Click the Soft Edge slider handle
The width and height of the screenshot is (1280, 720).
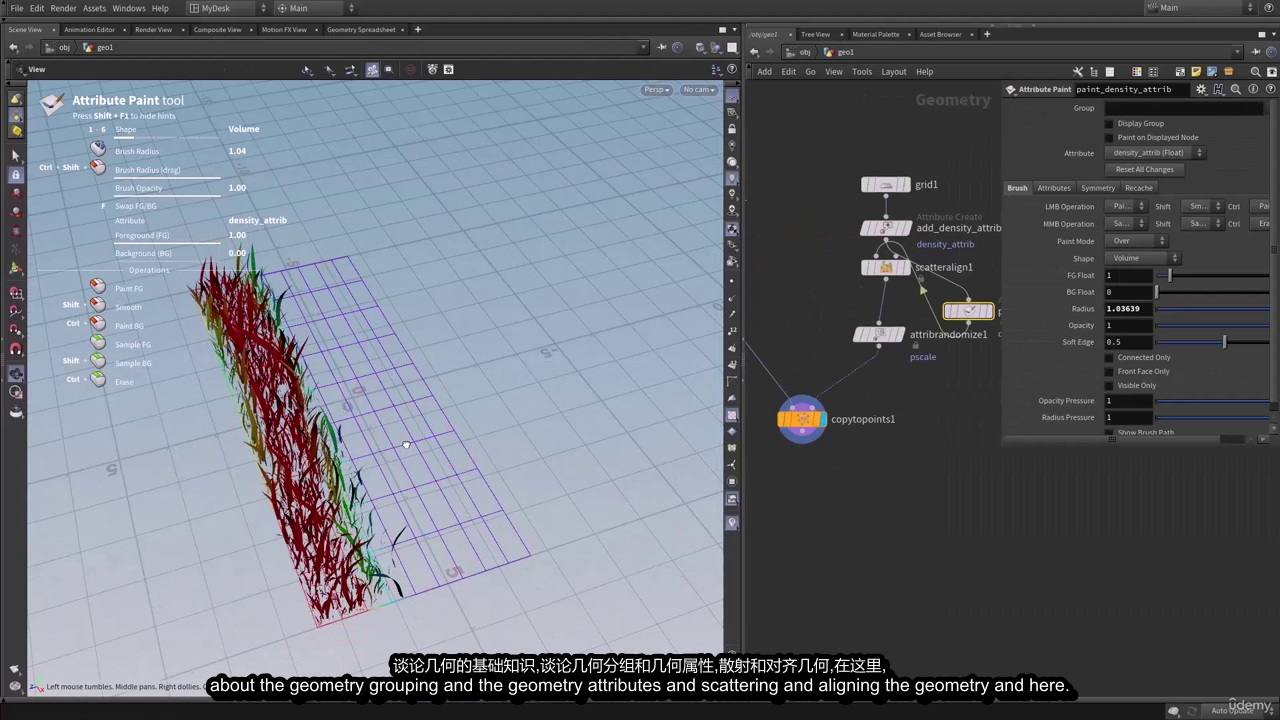(x=1225, y=342)
